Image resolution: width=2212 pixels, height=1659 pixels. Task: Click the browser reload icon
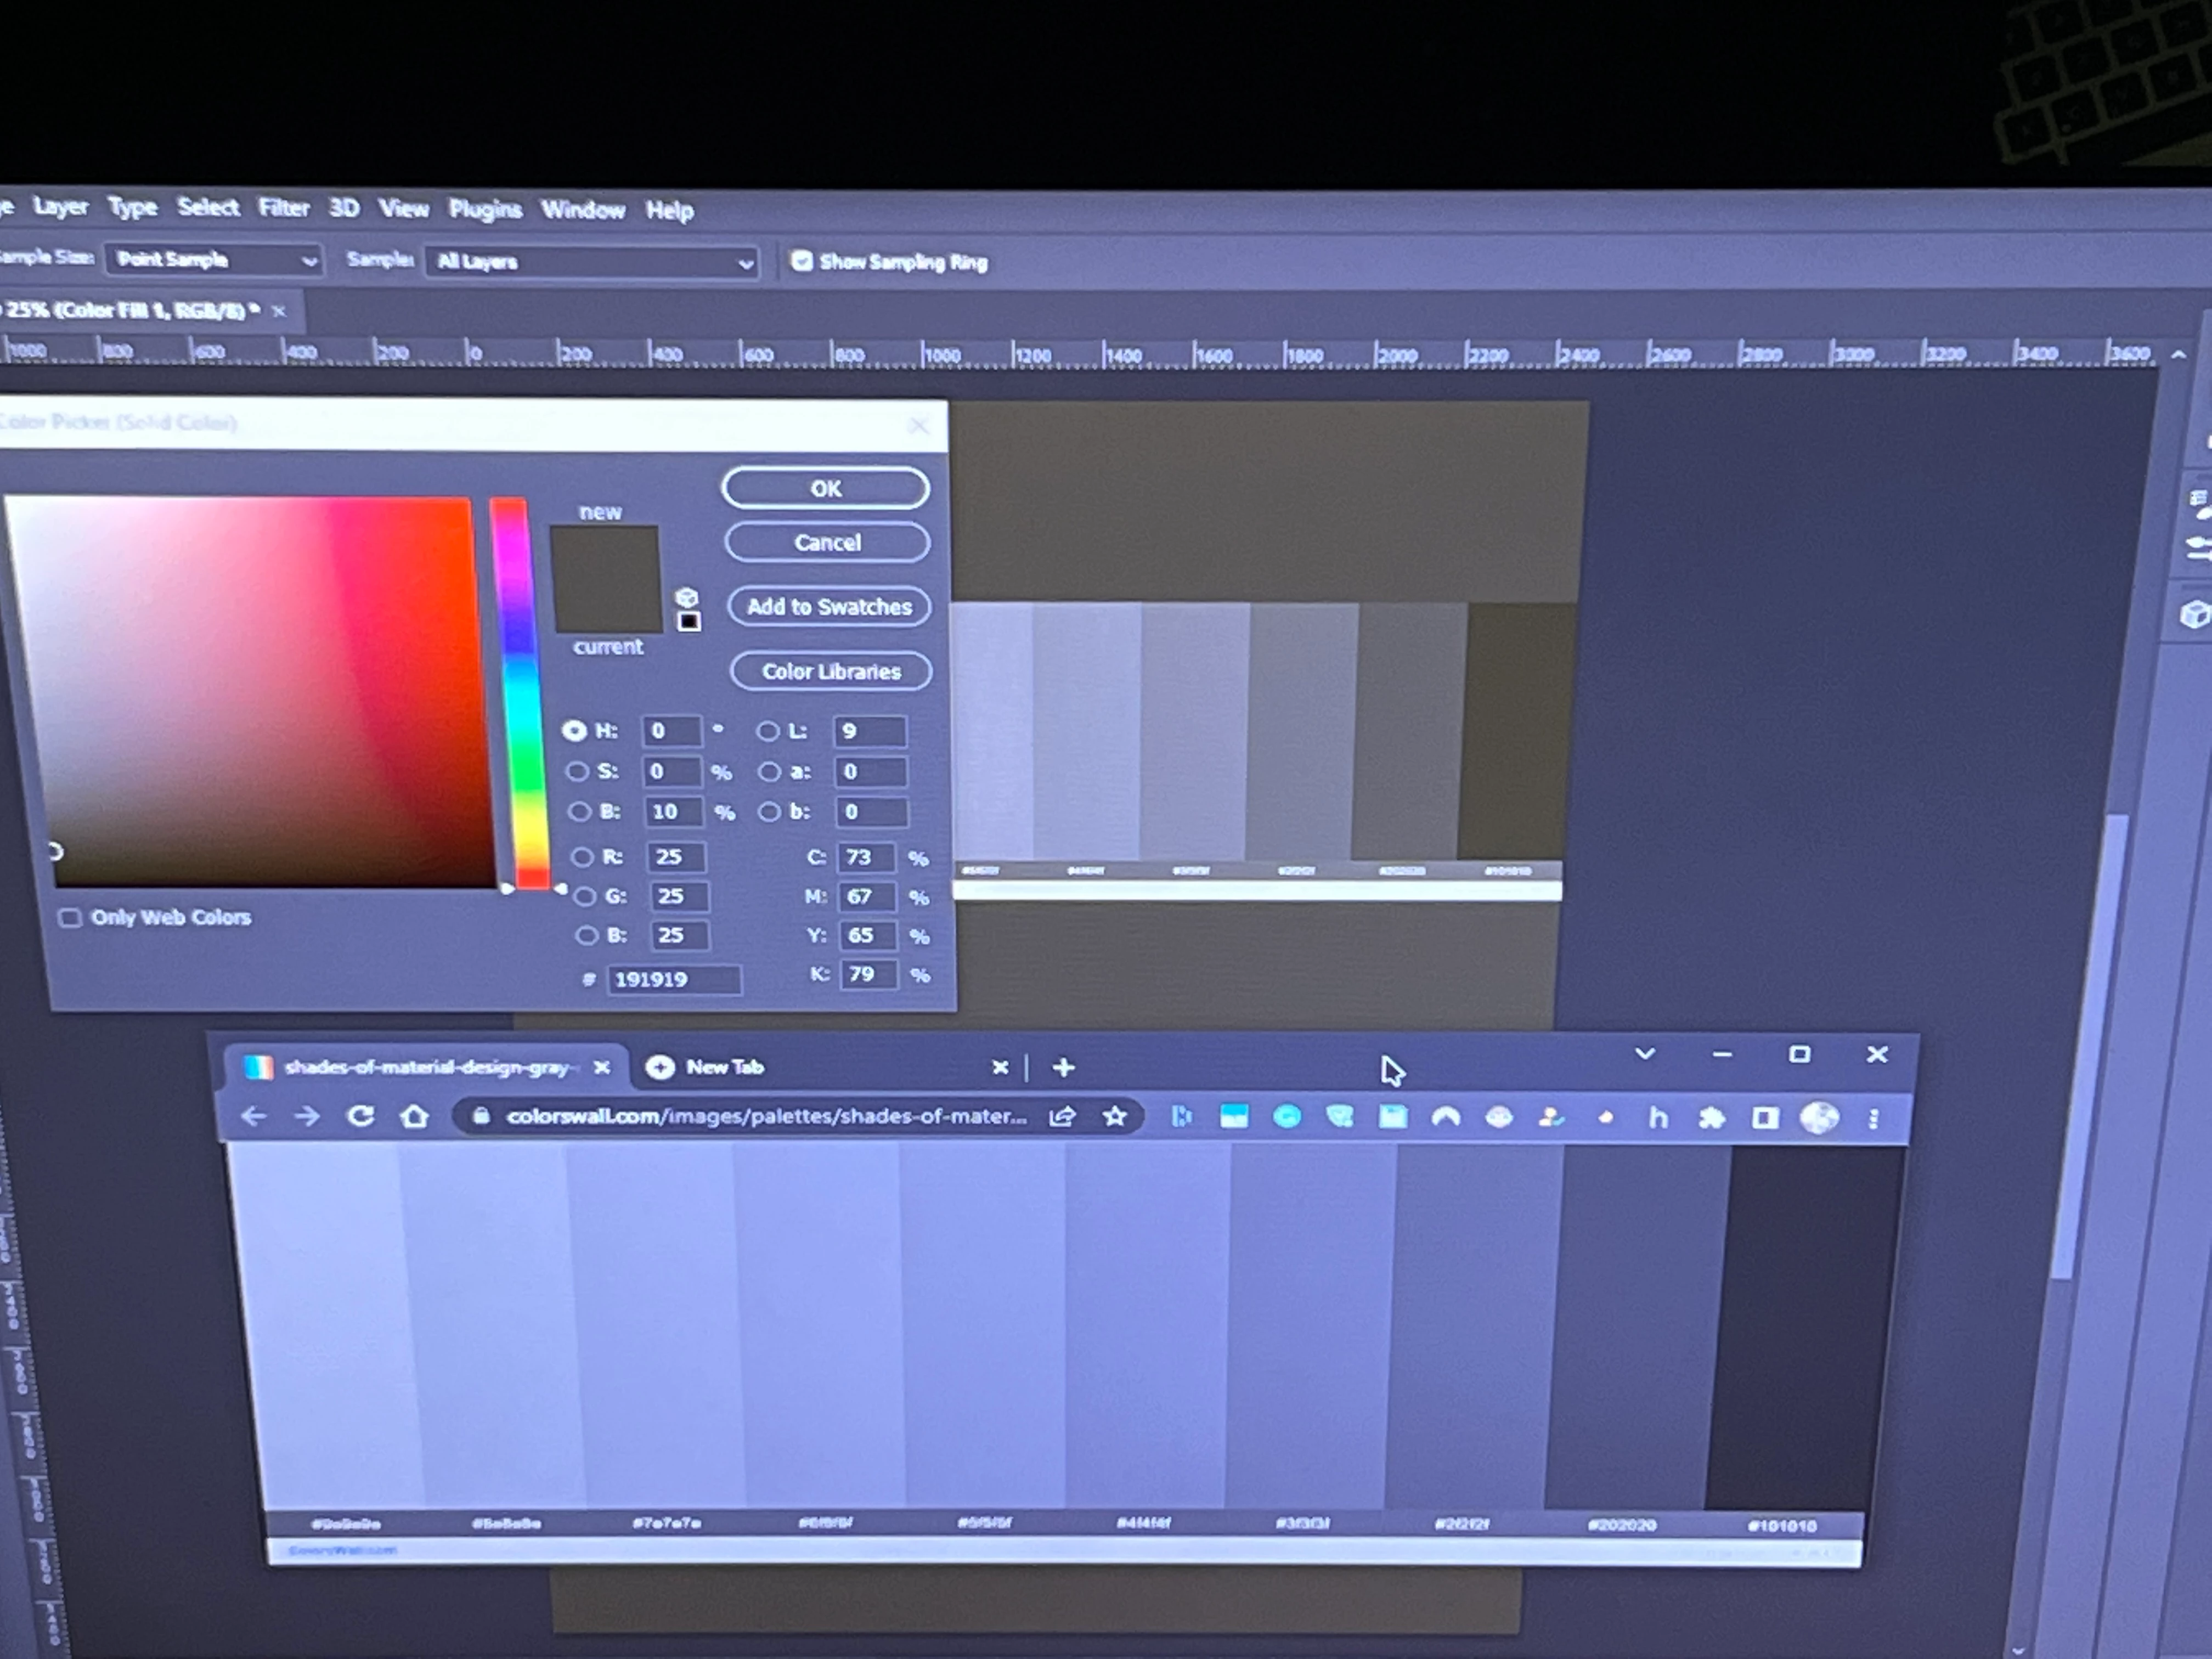[361, 1116]
